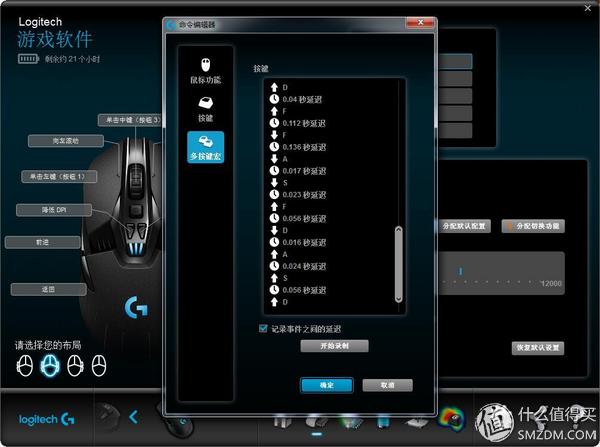Viewport: 600px width, 447px height.
Task: Click the blue DPI marker on the slider
Action: (x=460, y=271)
